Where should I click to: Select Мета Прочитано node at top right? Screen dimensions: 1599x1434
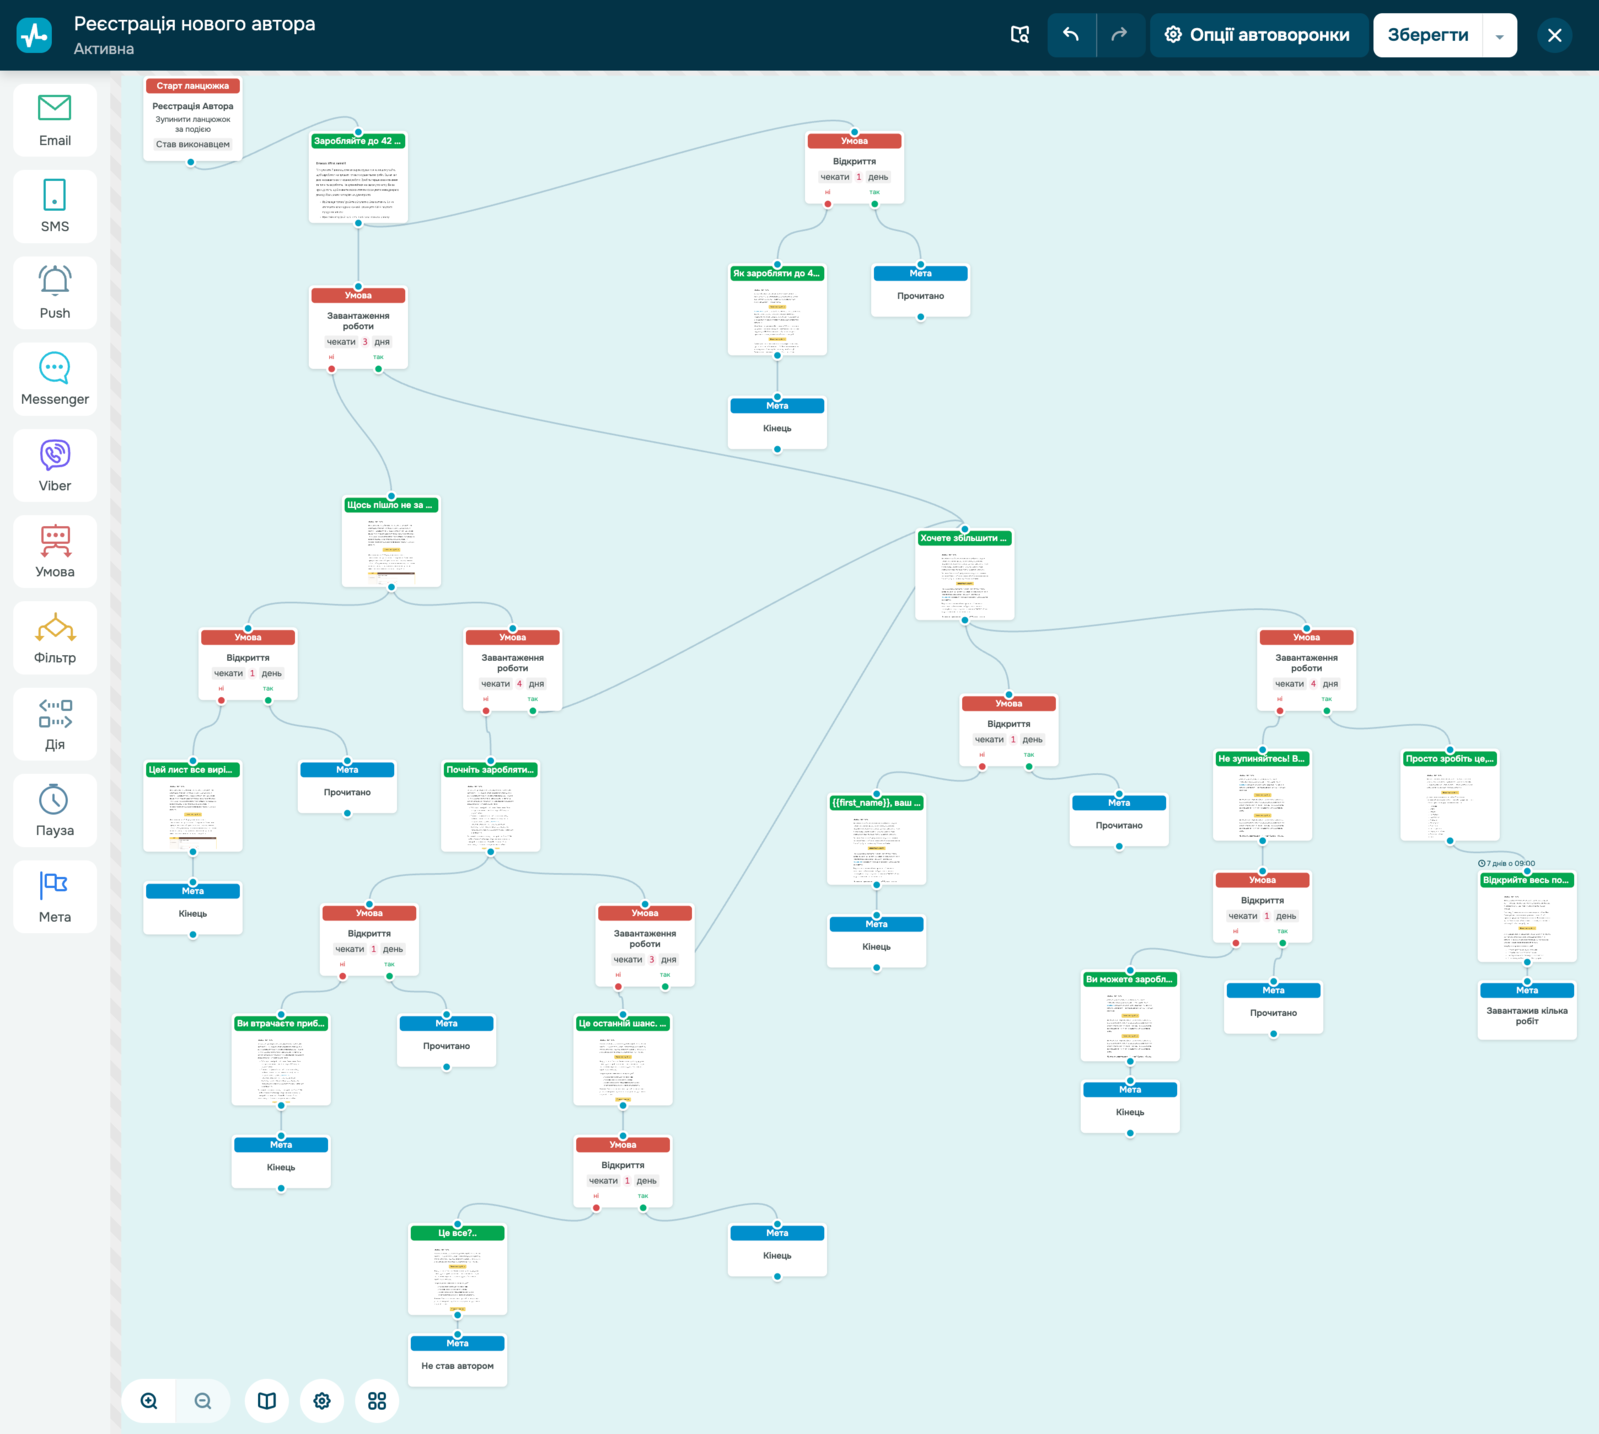pyautogui.click(x=920, y=291)
